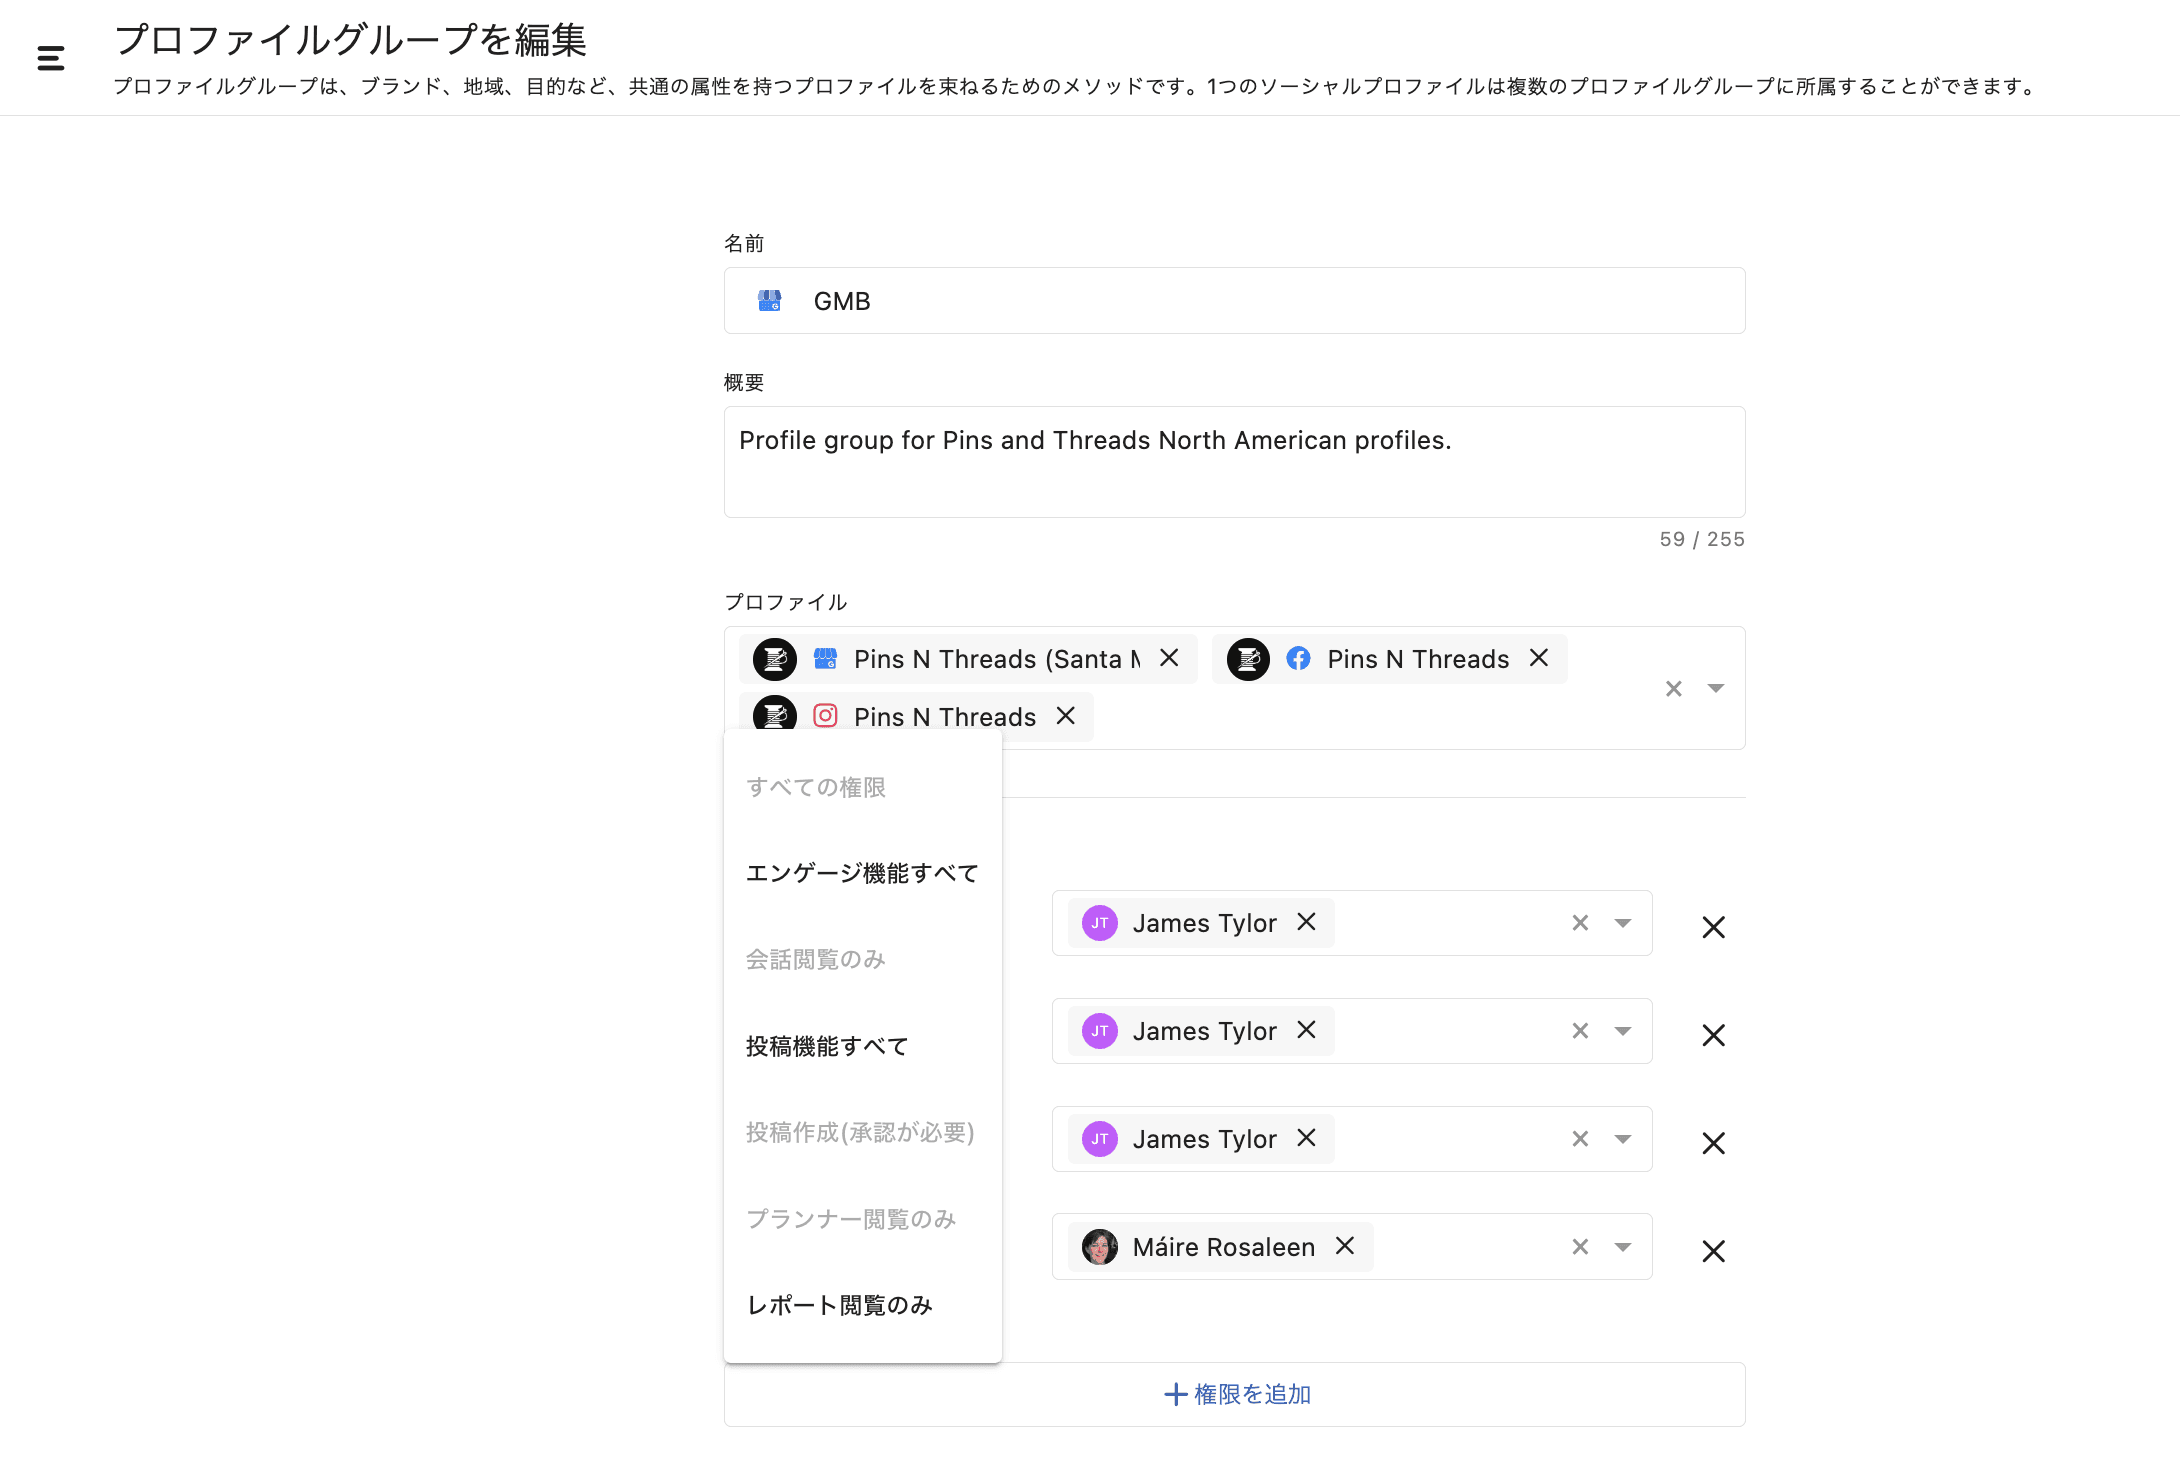This screenshot has width=2180, height=1462.
Task: Pick レポート閲覧のみ permission option
Action: click(840, 1305)
